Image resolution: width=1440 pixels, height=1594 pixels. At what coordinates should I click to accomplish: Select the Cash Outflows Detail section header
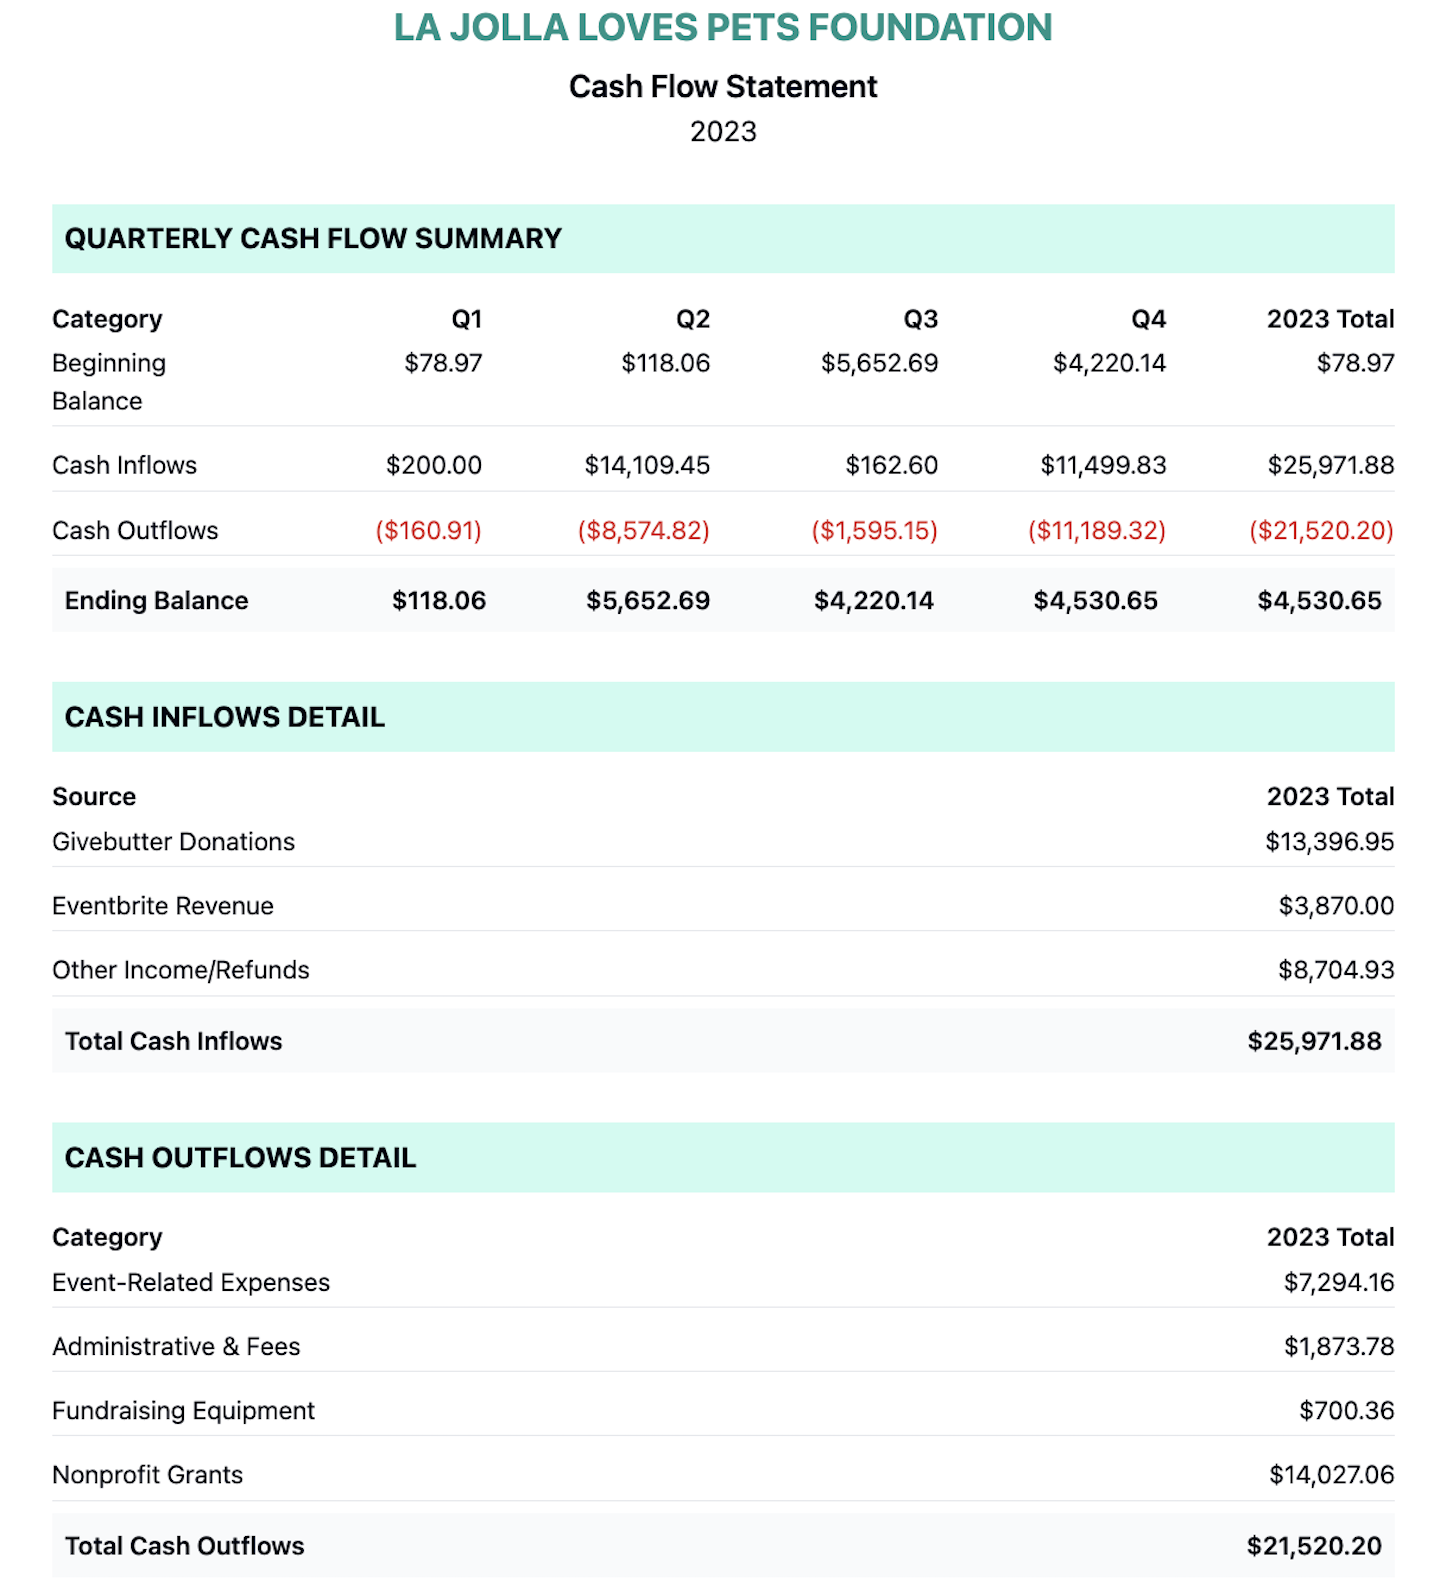point(240,1158)
